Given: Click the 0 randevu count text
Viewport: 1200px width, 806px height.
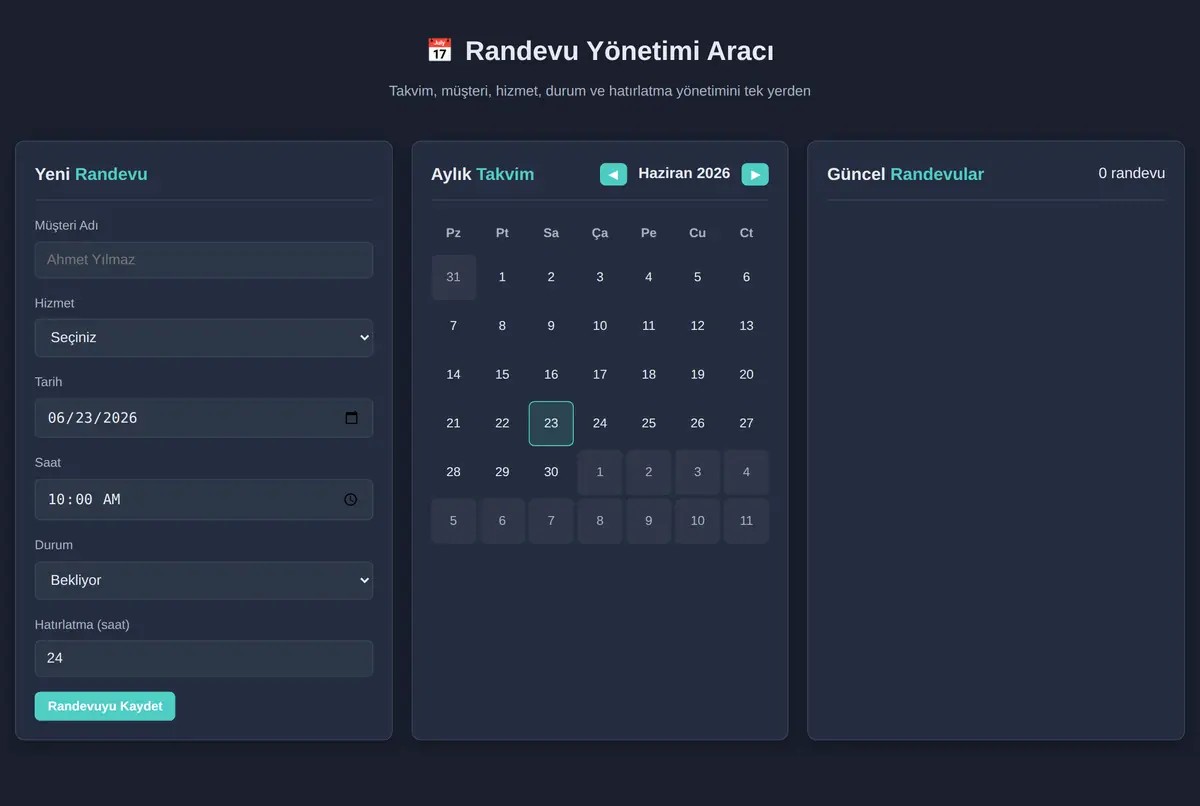Looking at the screenshot, I should (x=1132, y=173).
